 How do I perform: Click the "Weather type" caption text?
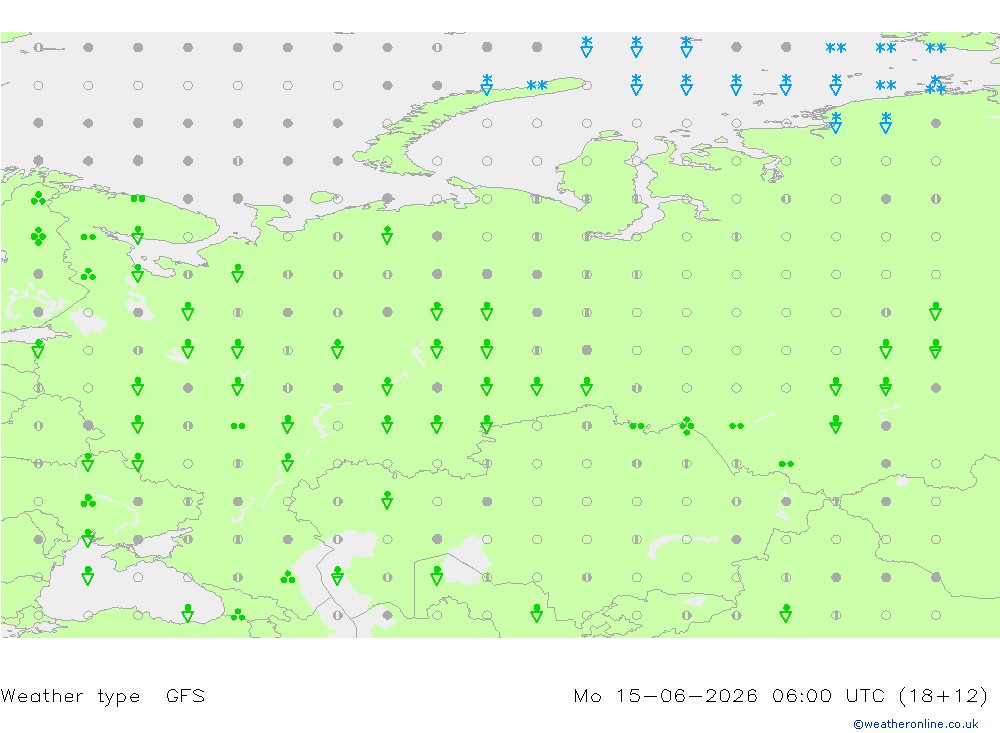pyautogui.click(x=70, y=696)
